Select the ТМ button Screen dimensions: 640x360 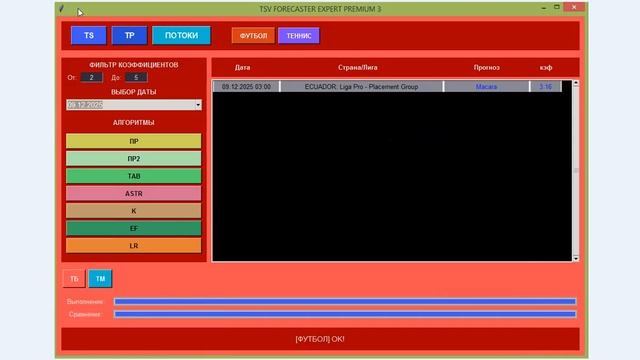tap(100, 279)
